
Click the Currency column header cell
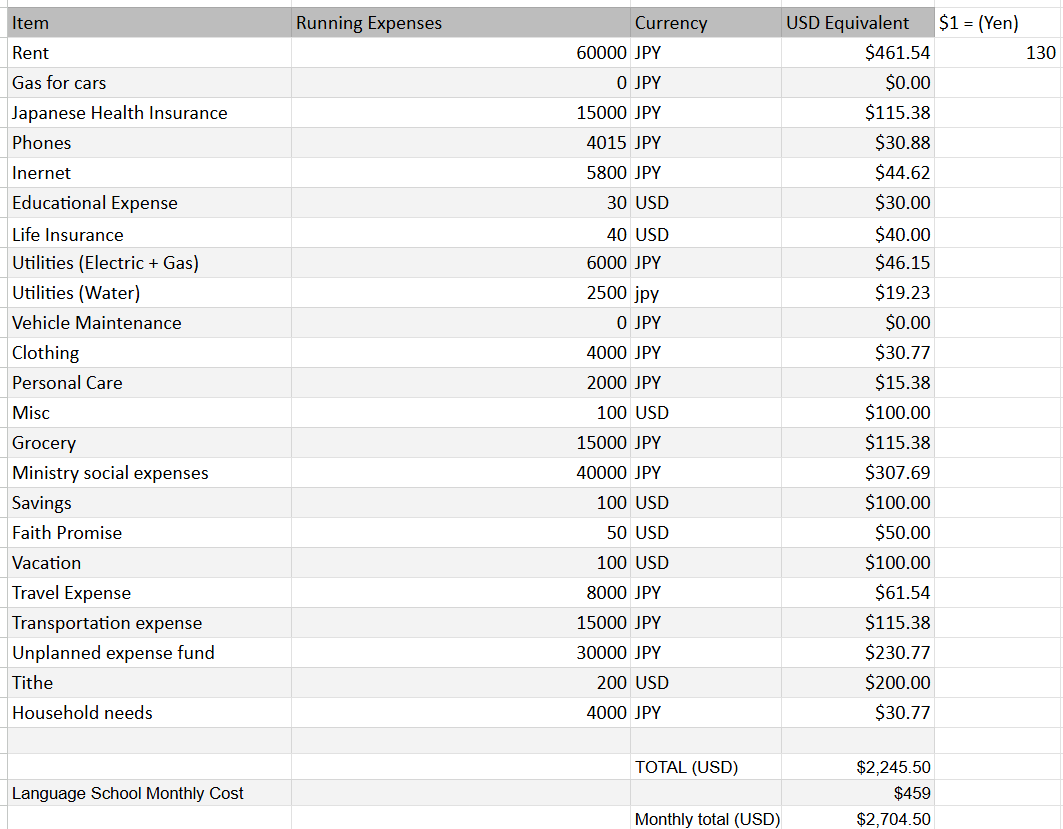706,23
